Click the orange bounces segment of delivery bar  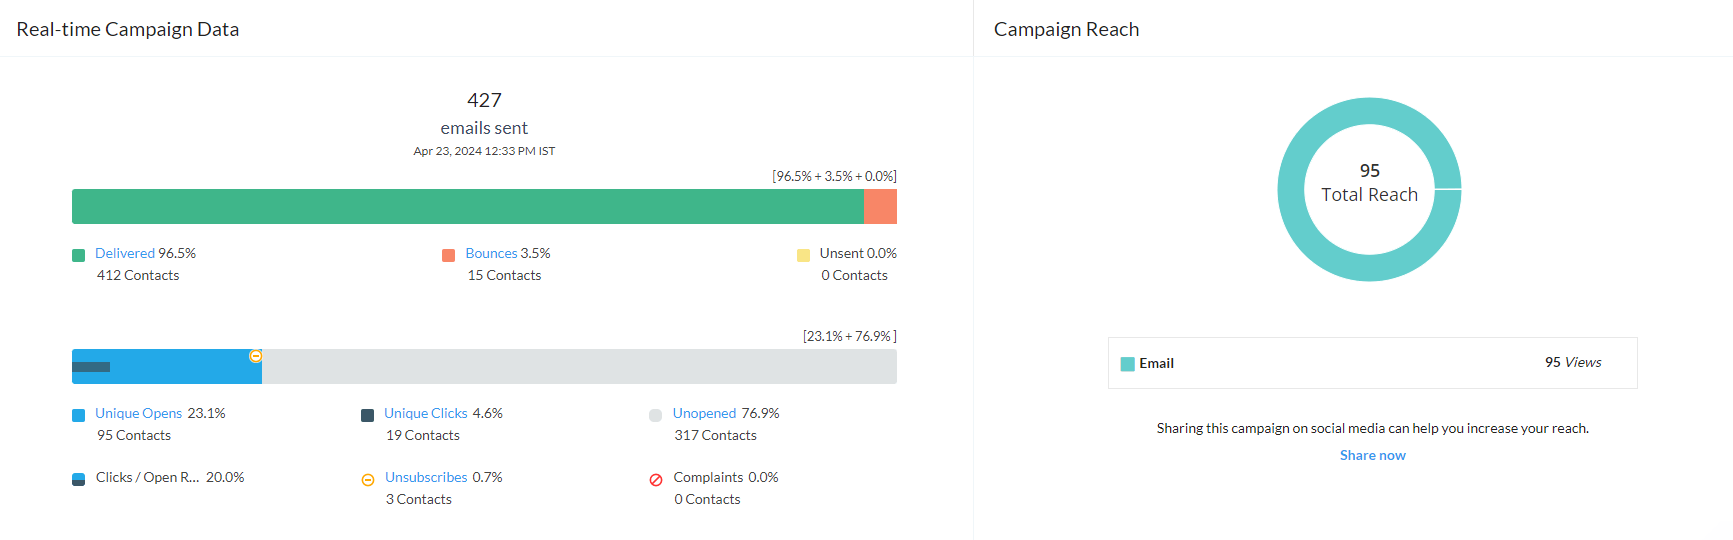click(880, 207)
